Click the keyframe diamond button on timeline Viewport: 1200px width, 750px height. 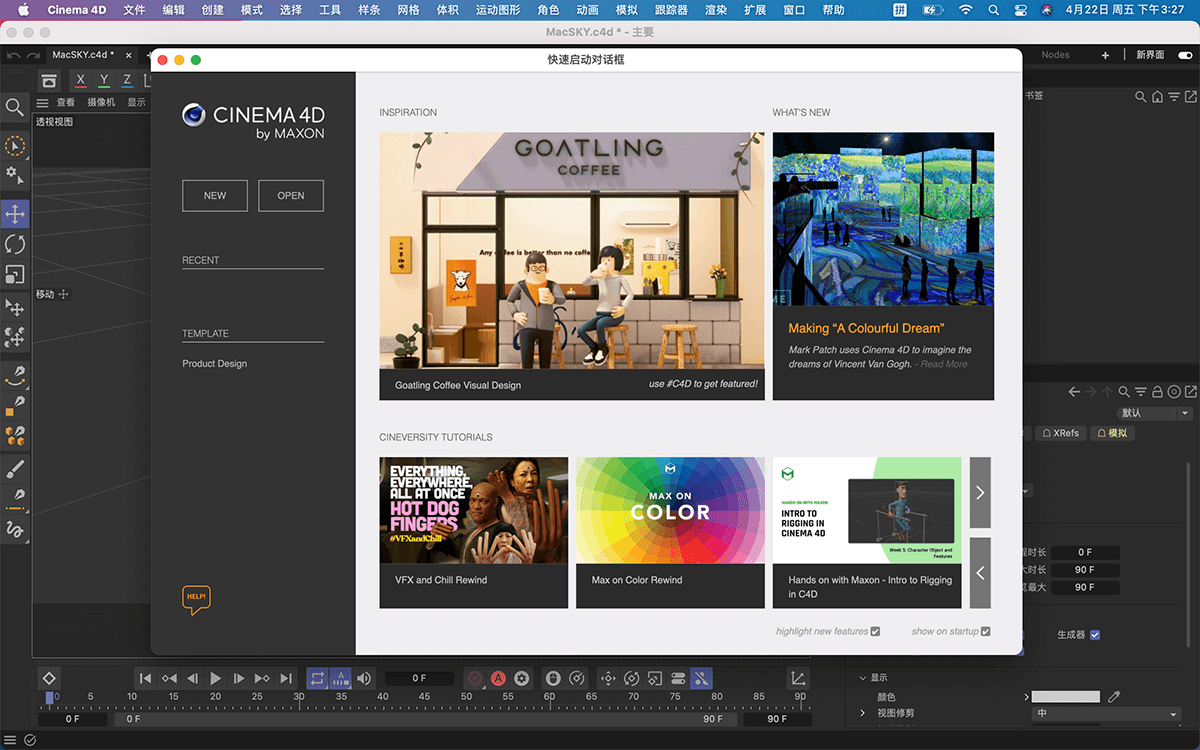[49, 678]
